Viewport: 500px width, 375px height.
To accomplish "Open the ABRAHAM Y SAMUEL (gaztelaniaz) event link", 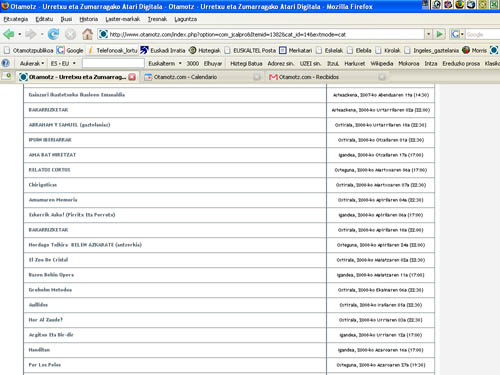I will coord(69,125).
